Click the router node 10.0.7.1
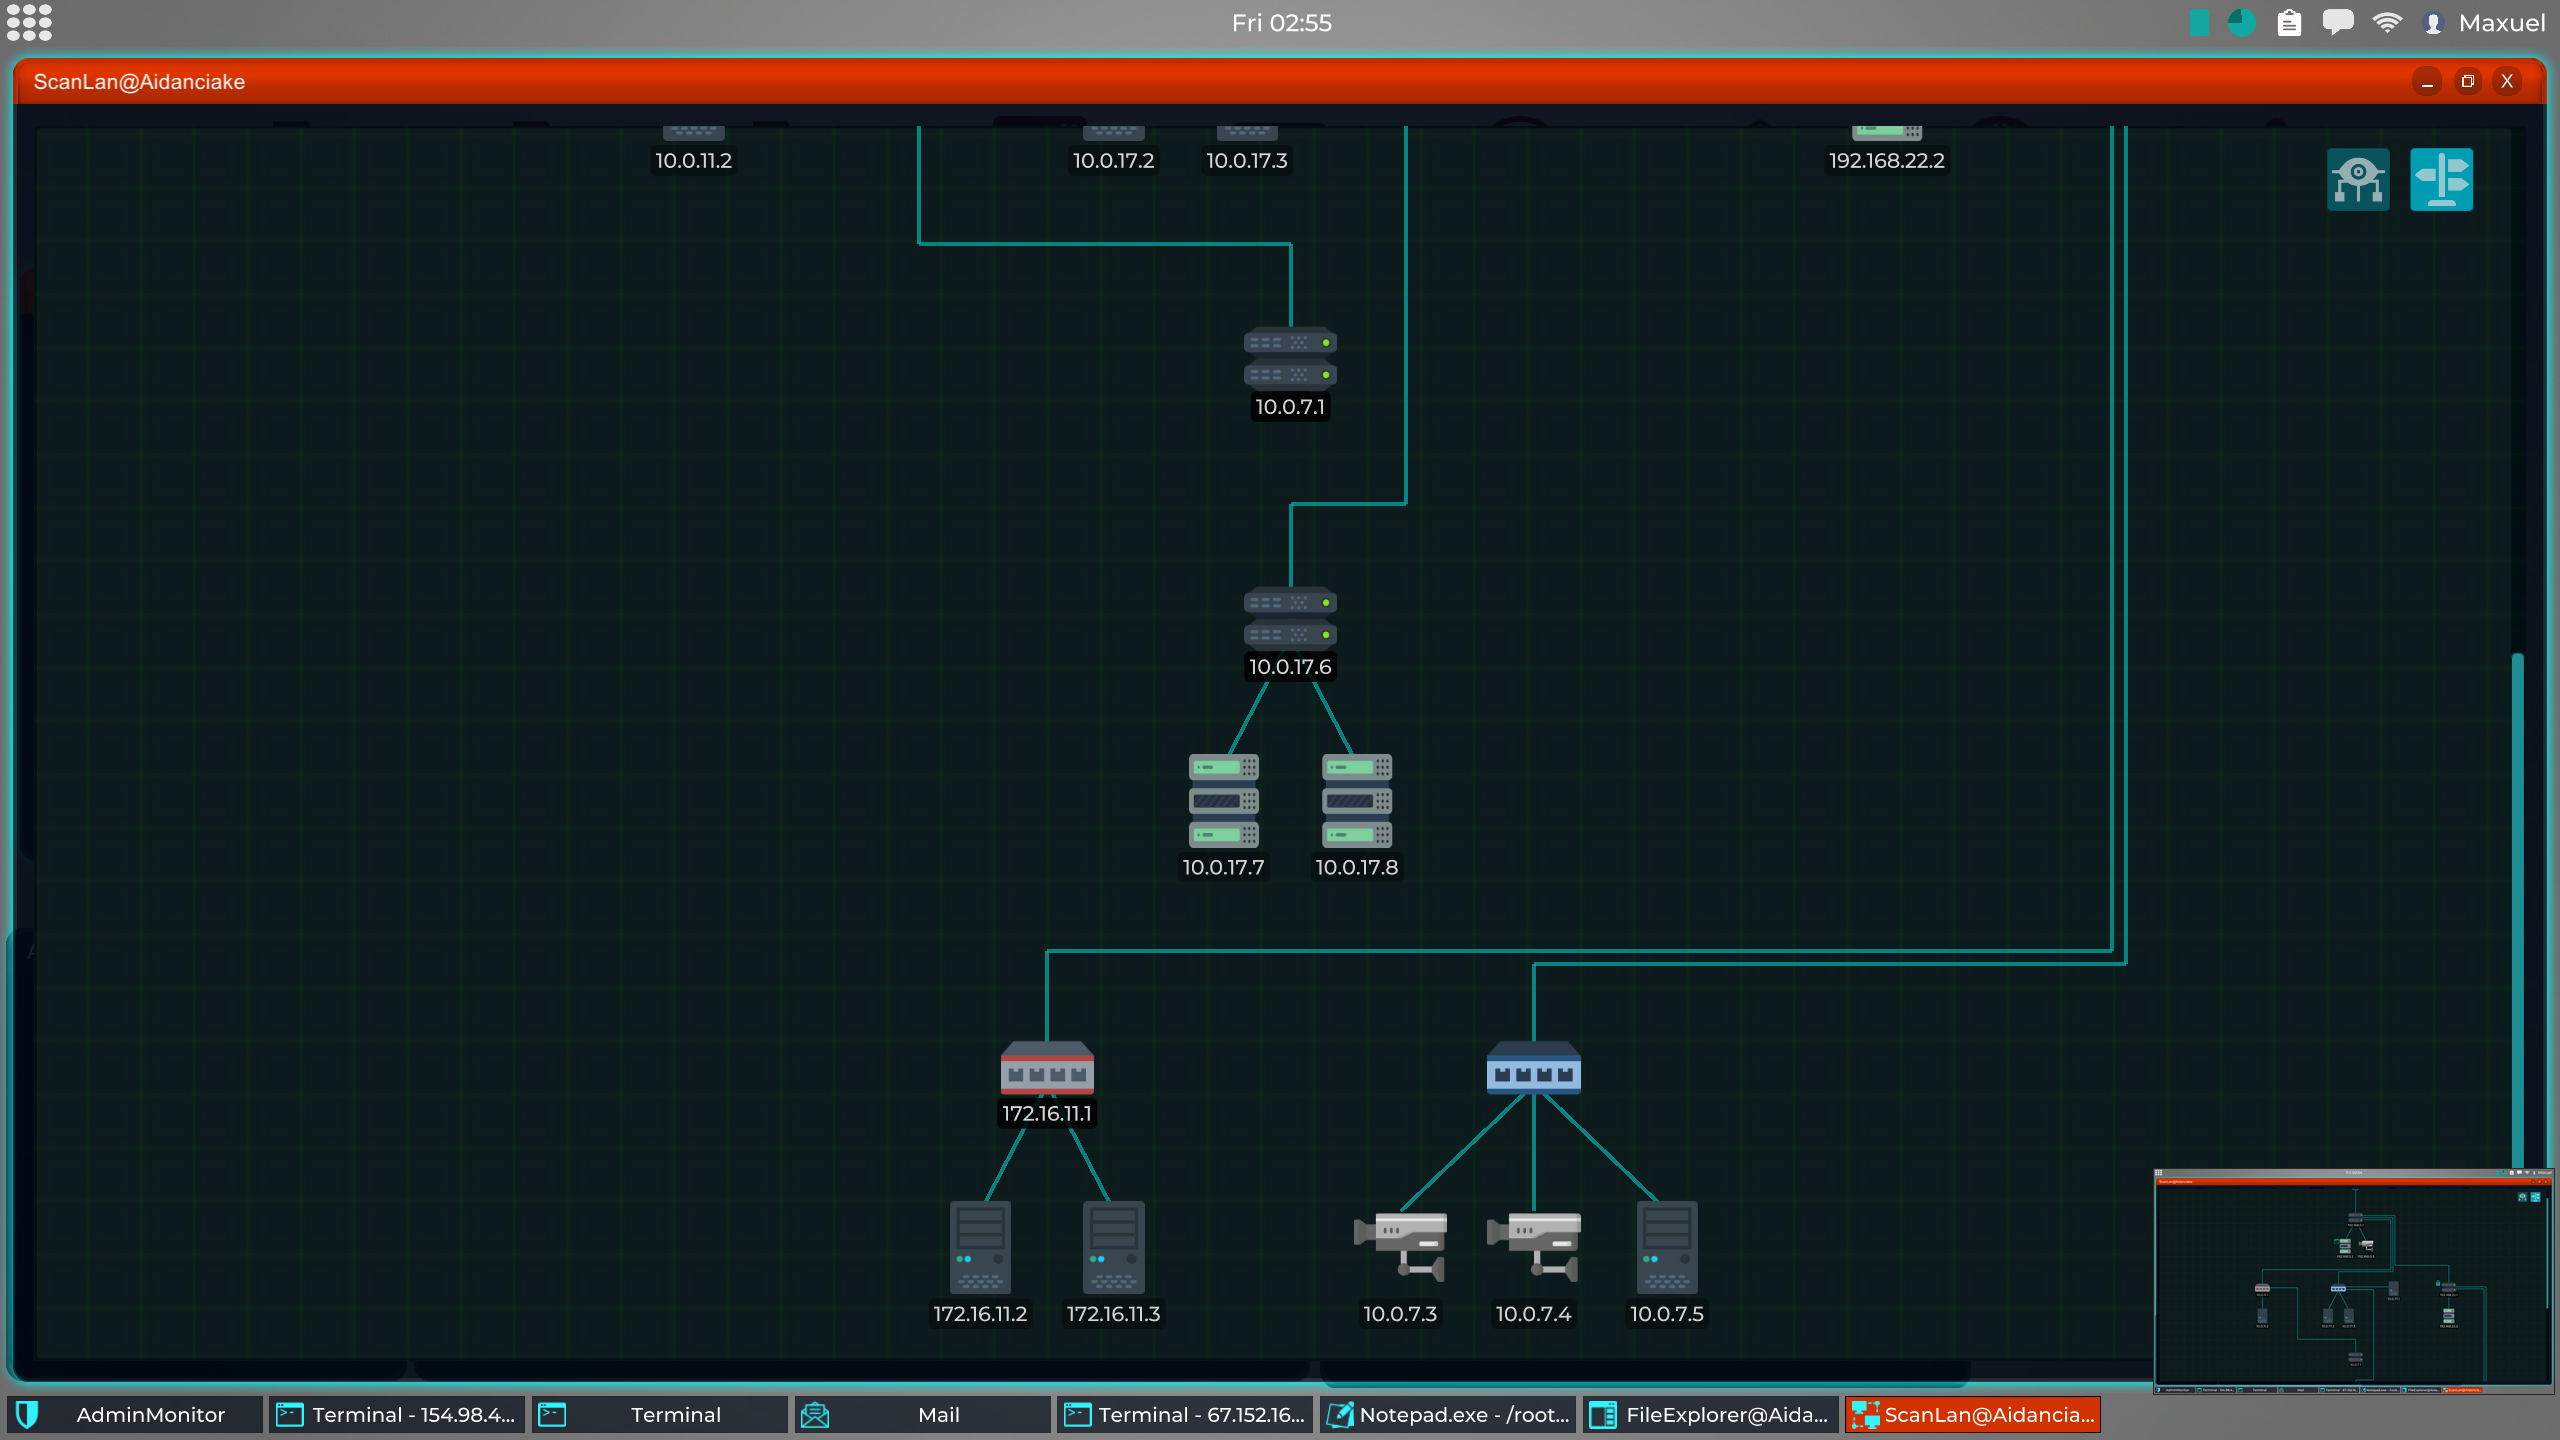The height and width of the screenshot is (1440, 2560). pyautogui.click(x=1290, y=358)
